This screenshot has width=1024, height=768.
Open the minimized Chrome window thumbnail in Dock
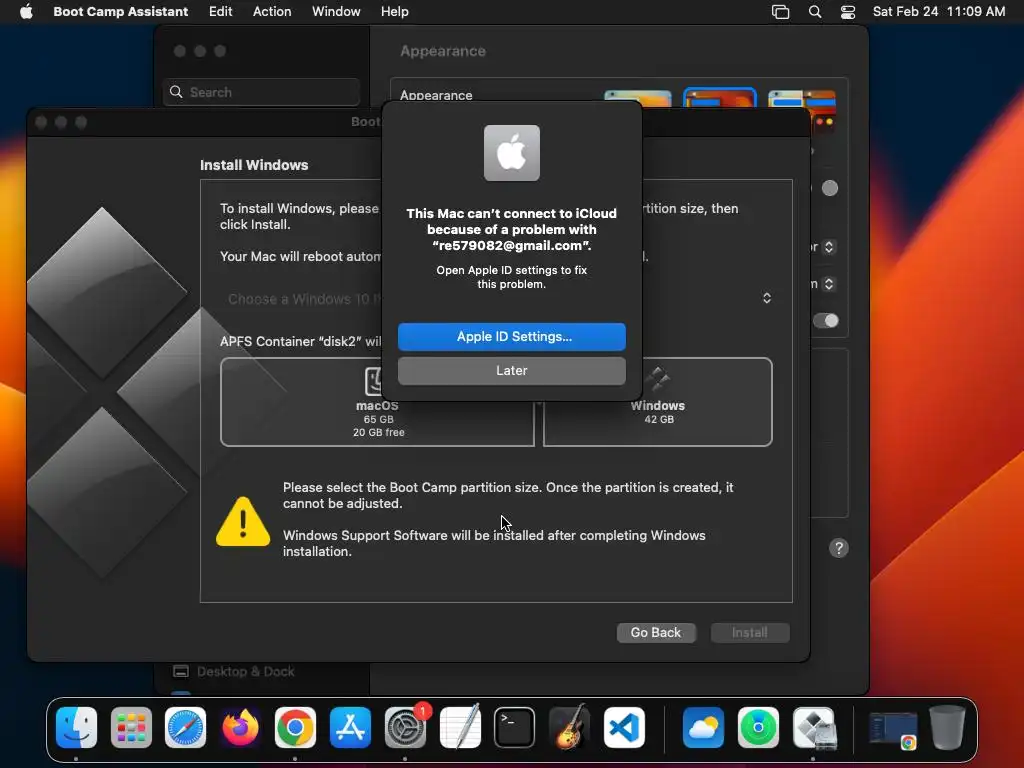pyautogui.click(x=893, y=729)
